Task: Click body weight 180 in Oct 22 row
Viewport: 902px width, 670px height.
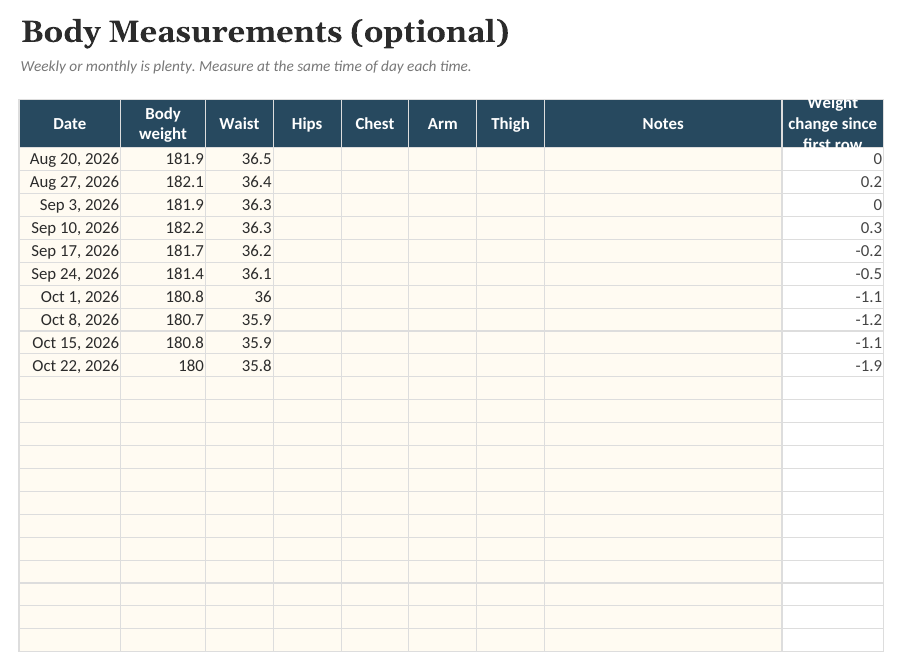Action: [163, 366]
